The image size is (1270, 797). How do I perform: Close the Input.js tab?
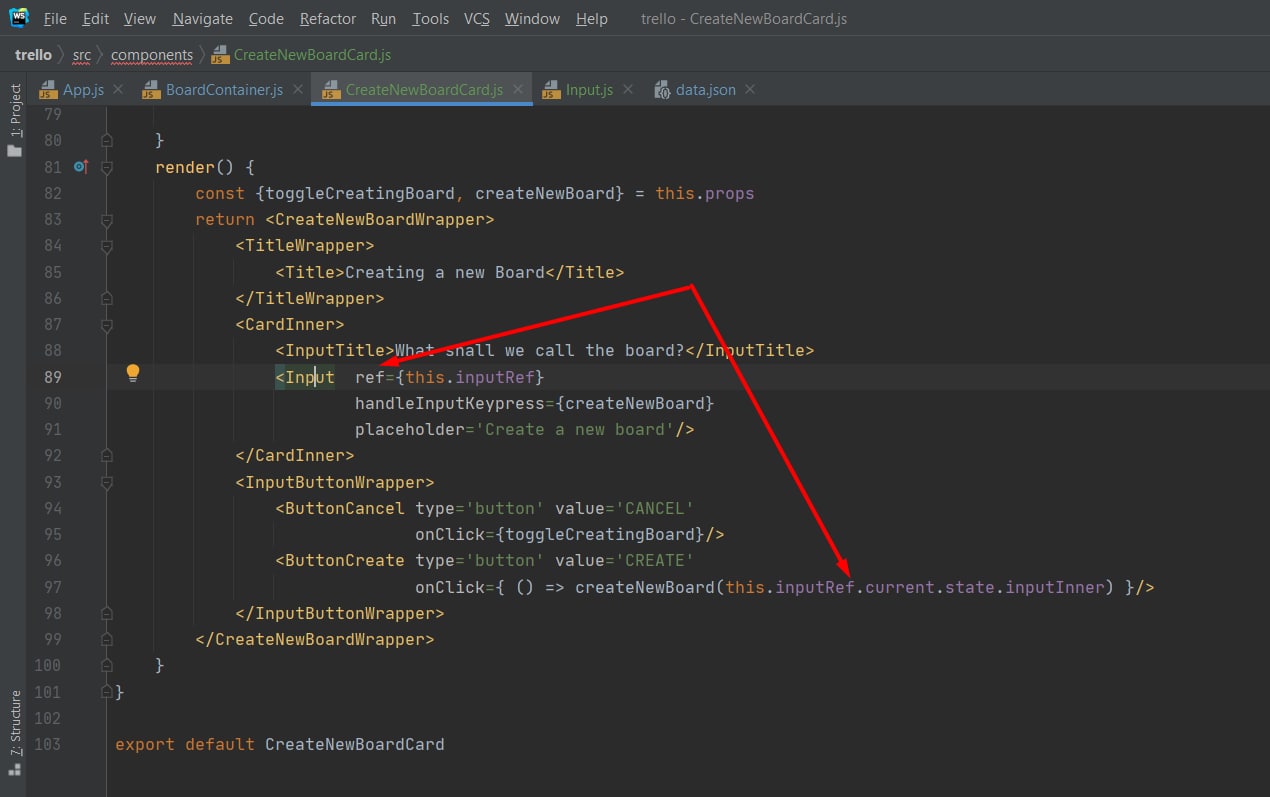[x=628, y=89]
